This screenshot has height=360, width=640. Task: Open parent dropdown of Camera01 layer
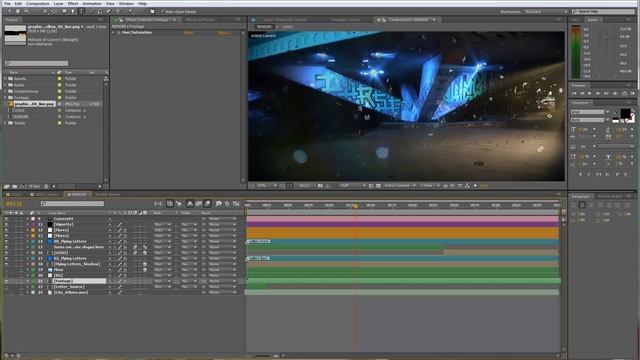coord(222,219)
